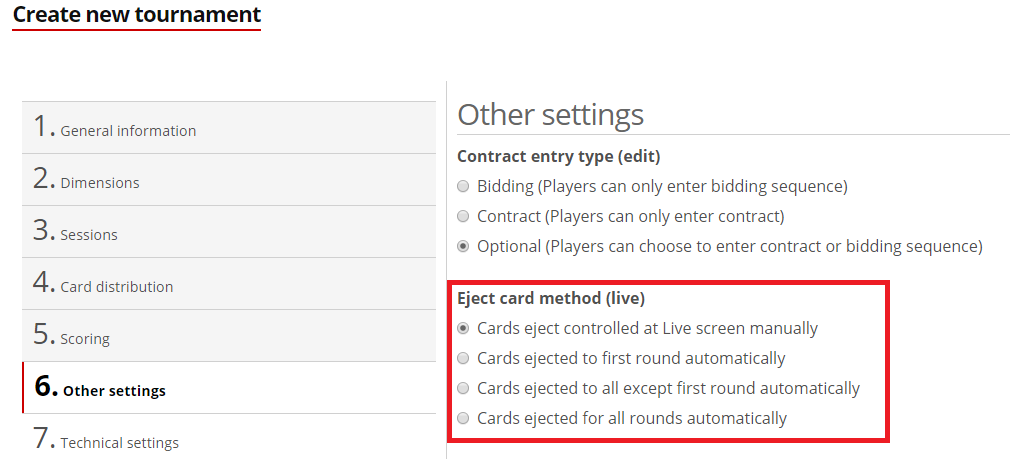This screenshot has width=1010, height=459.
Task: Select eject to all except first round
Action: tap(463, 388)
